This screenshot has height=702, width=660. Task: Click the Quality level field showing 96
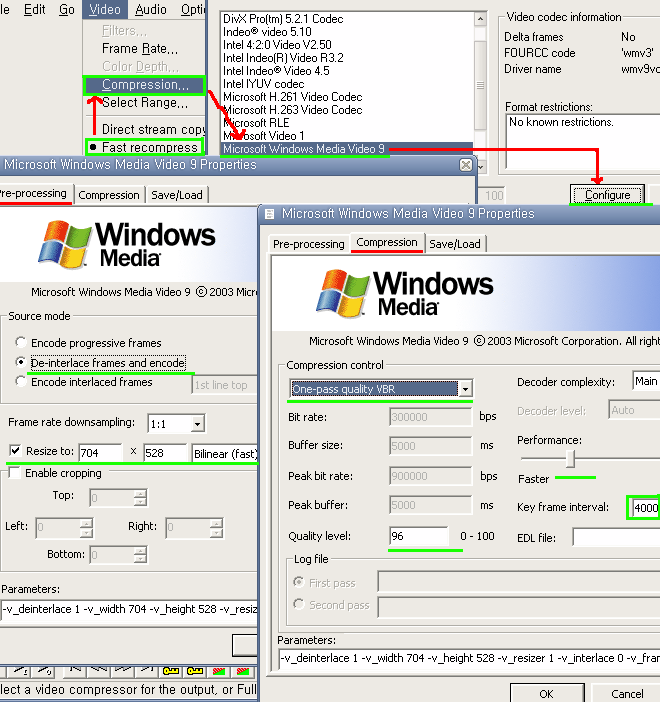click(x=419, y=536)
